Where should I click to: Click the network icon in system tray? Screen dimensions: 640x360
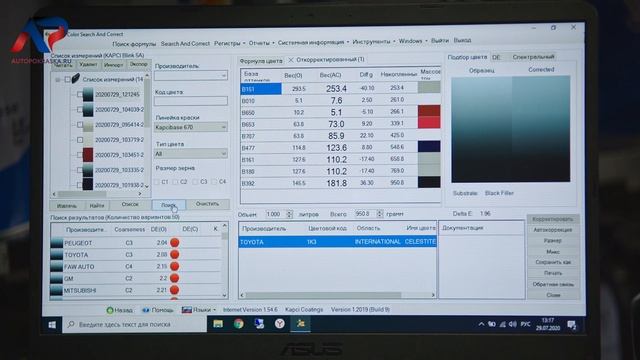(x=502, y=324)
